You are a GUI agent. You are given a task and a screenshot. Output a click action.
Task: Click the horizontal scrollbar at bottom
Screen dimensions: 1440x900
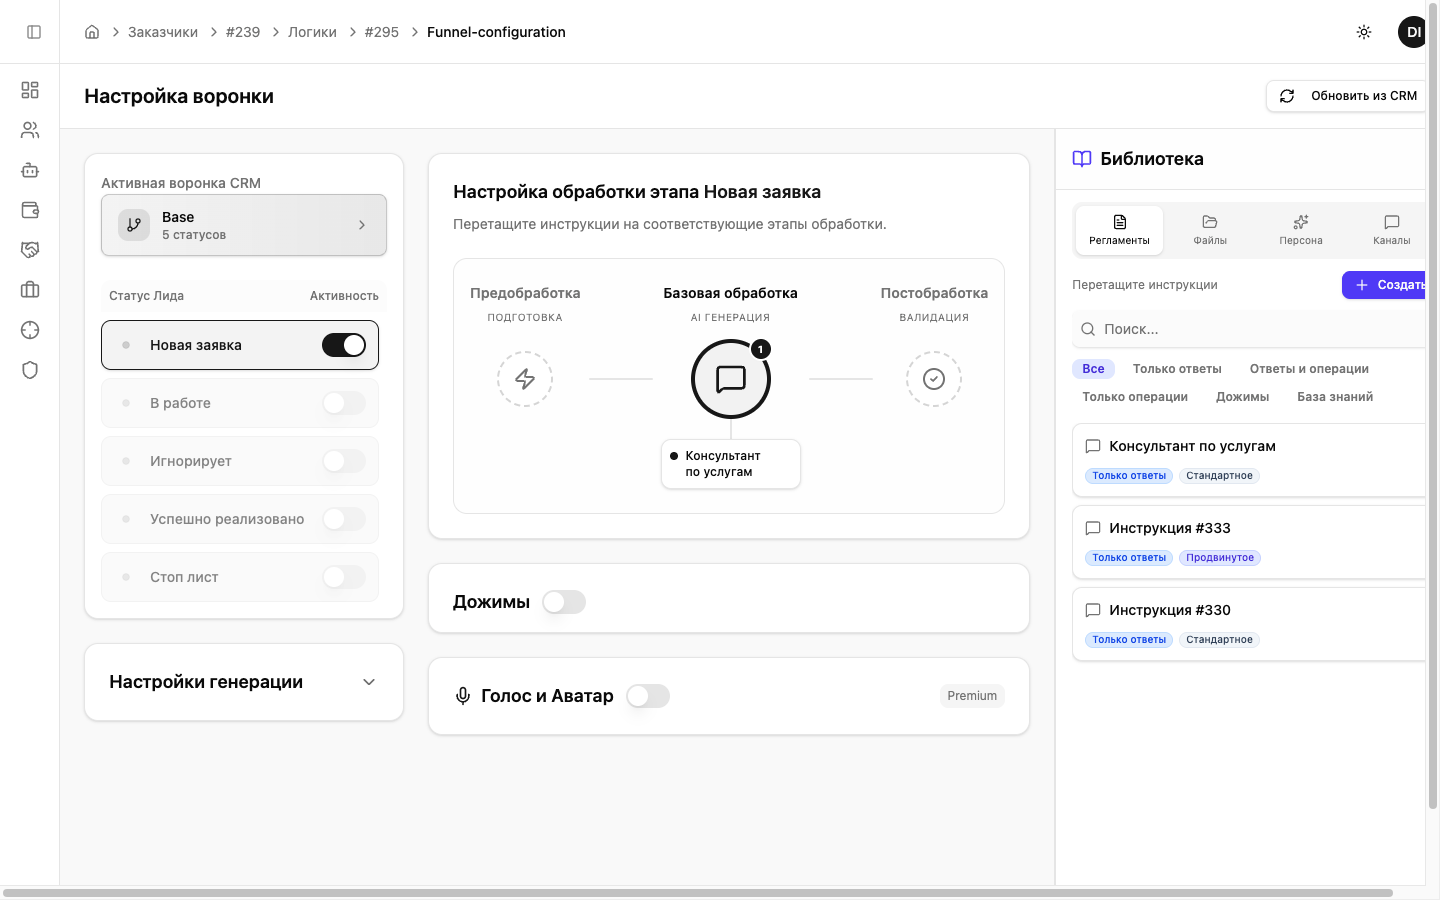698,892
